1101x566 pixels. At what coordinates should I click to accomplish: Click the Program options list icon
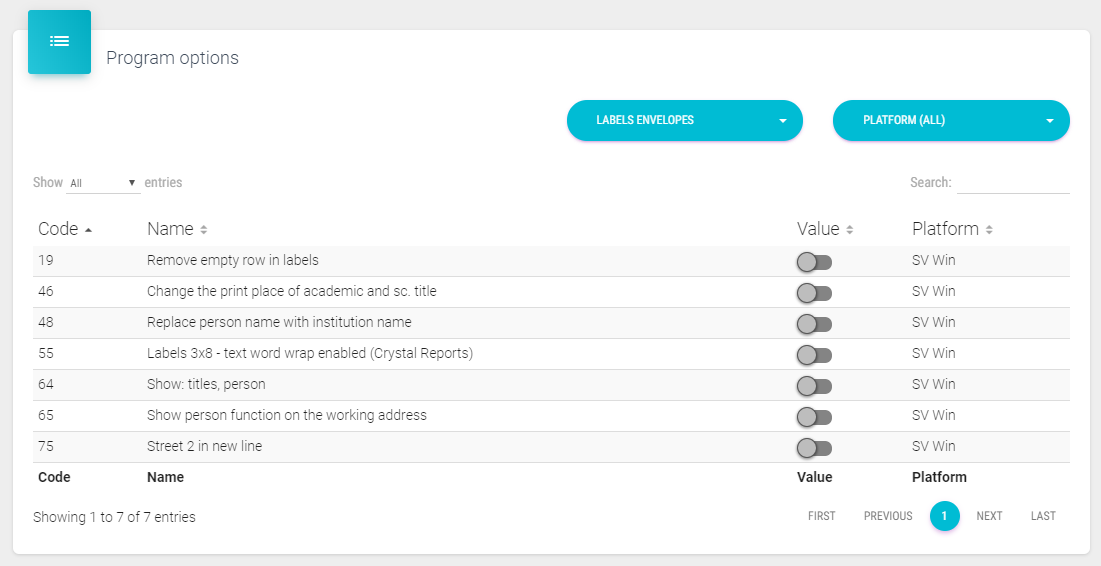pyautogui.click(x=59, y=42)
